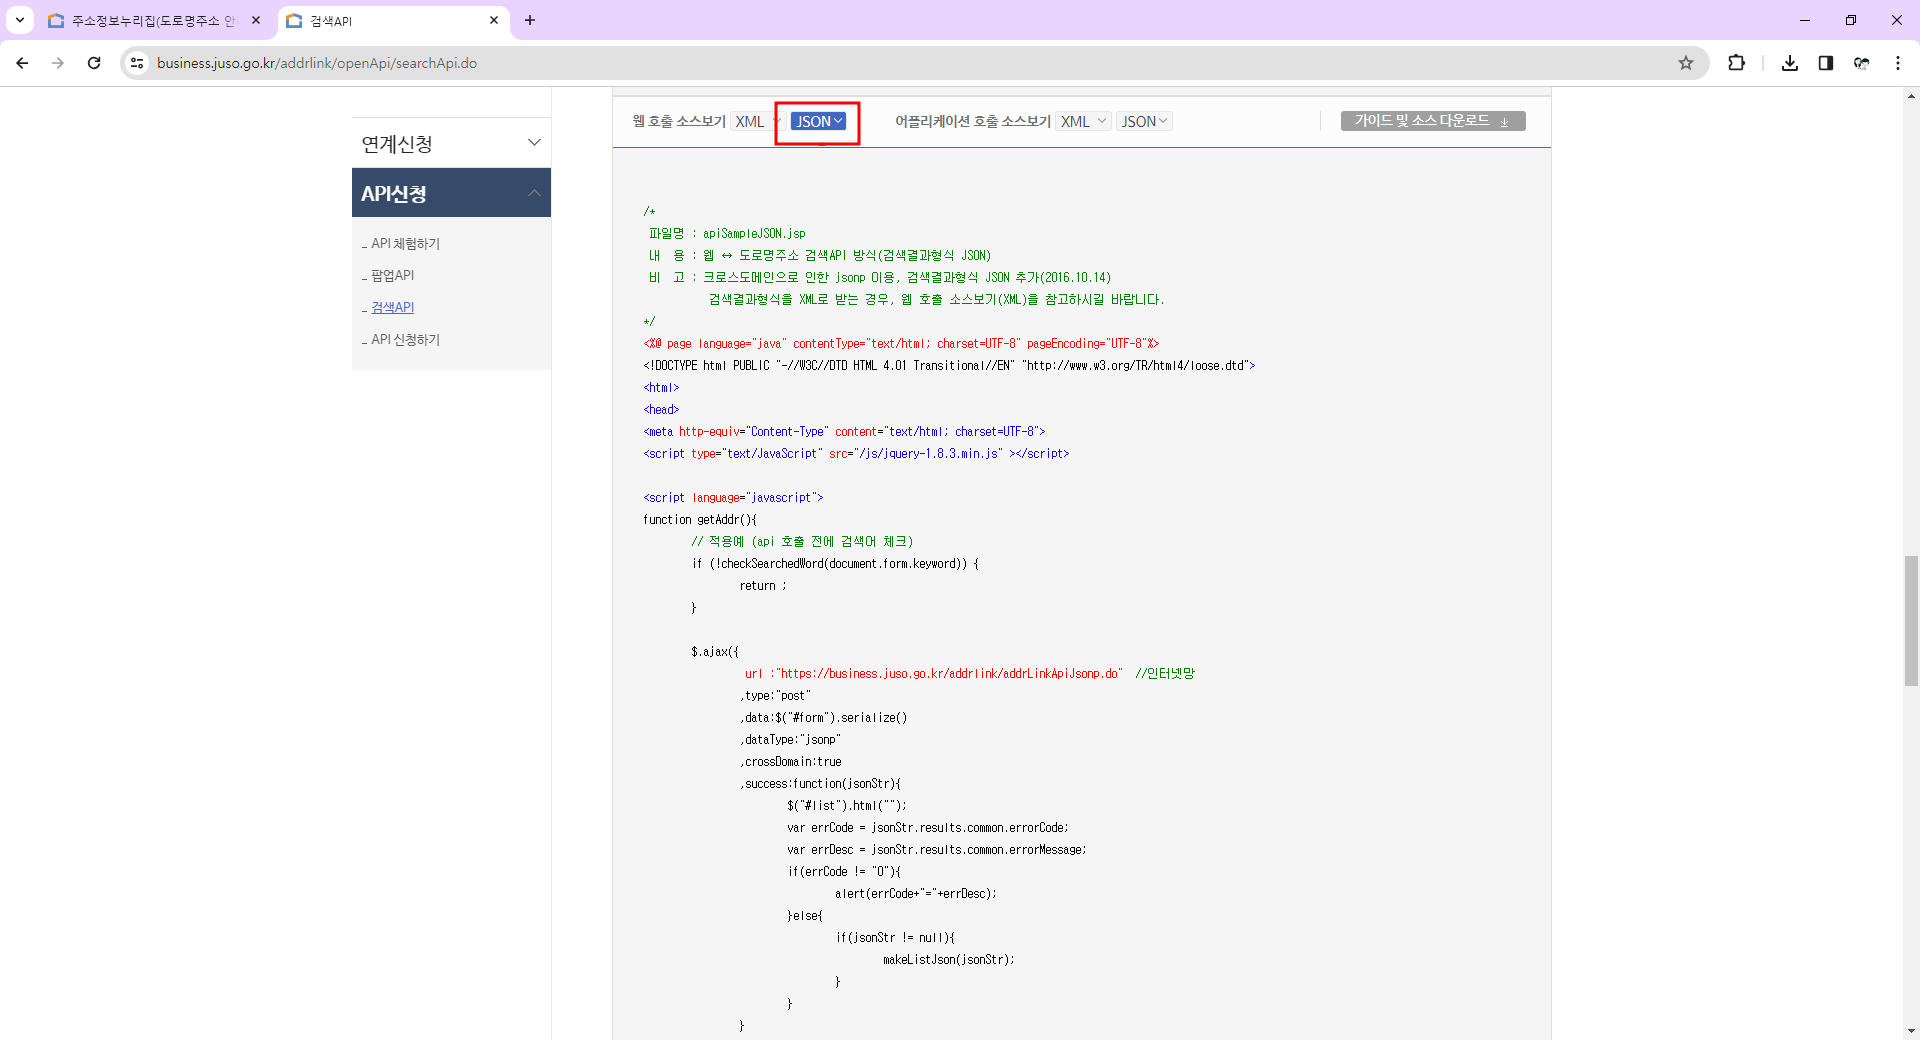Screen dimensions: 1920x1040
Task: Click the ',crossDomain:true' code line
Action: [x=790, y=762]
